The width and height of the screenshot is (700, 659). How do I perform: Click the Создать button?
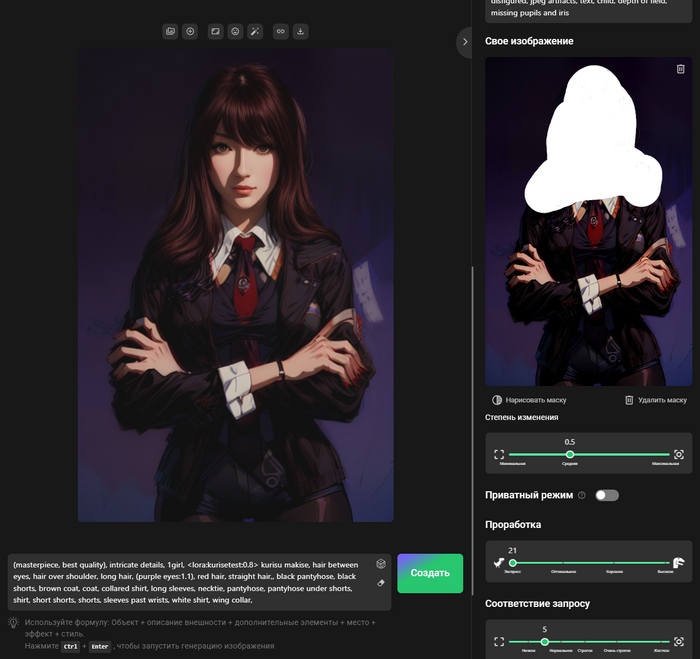[430, 573]
